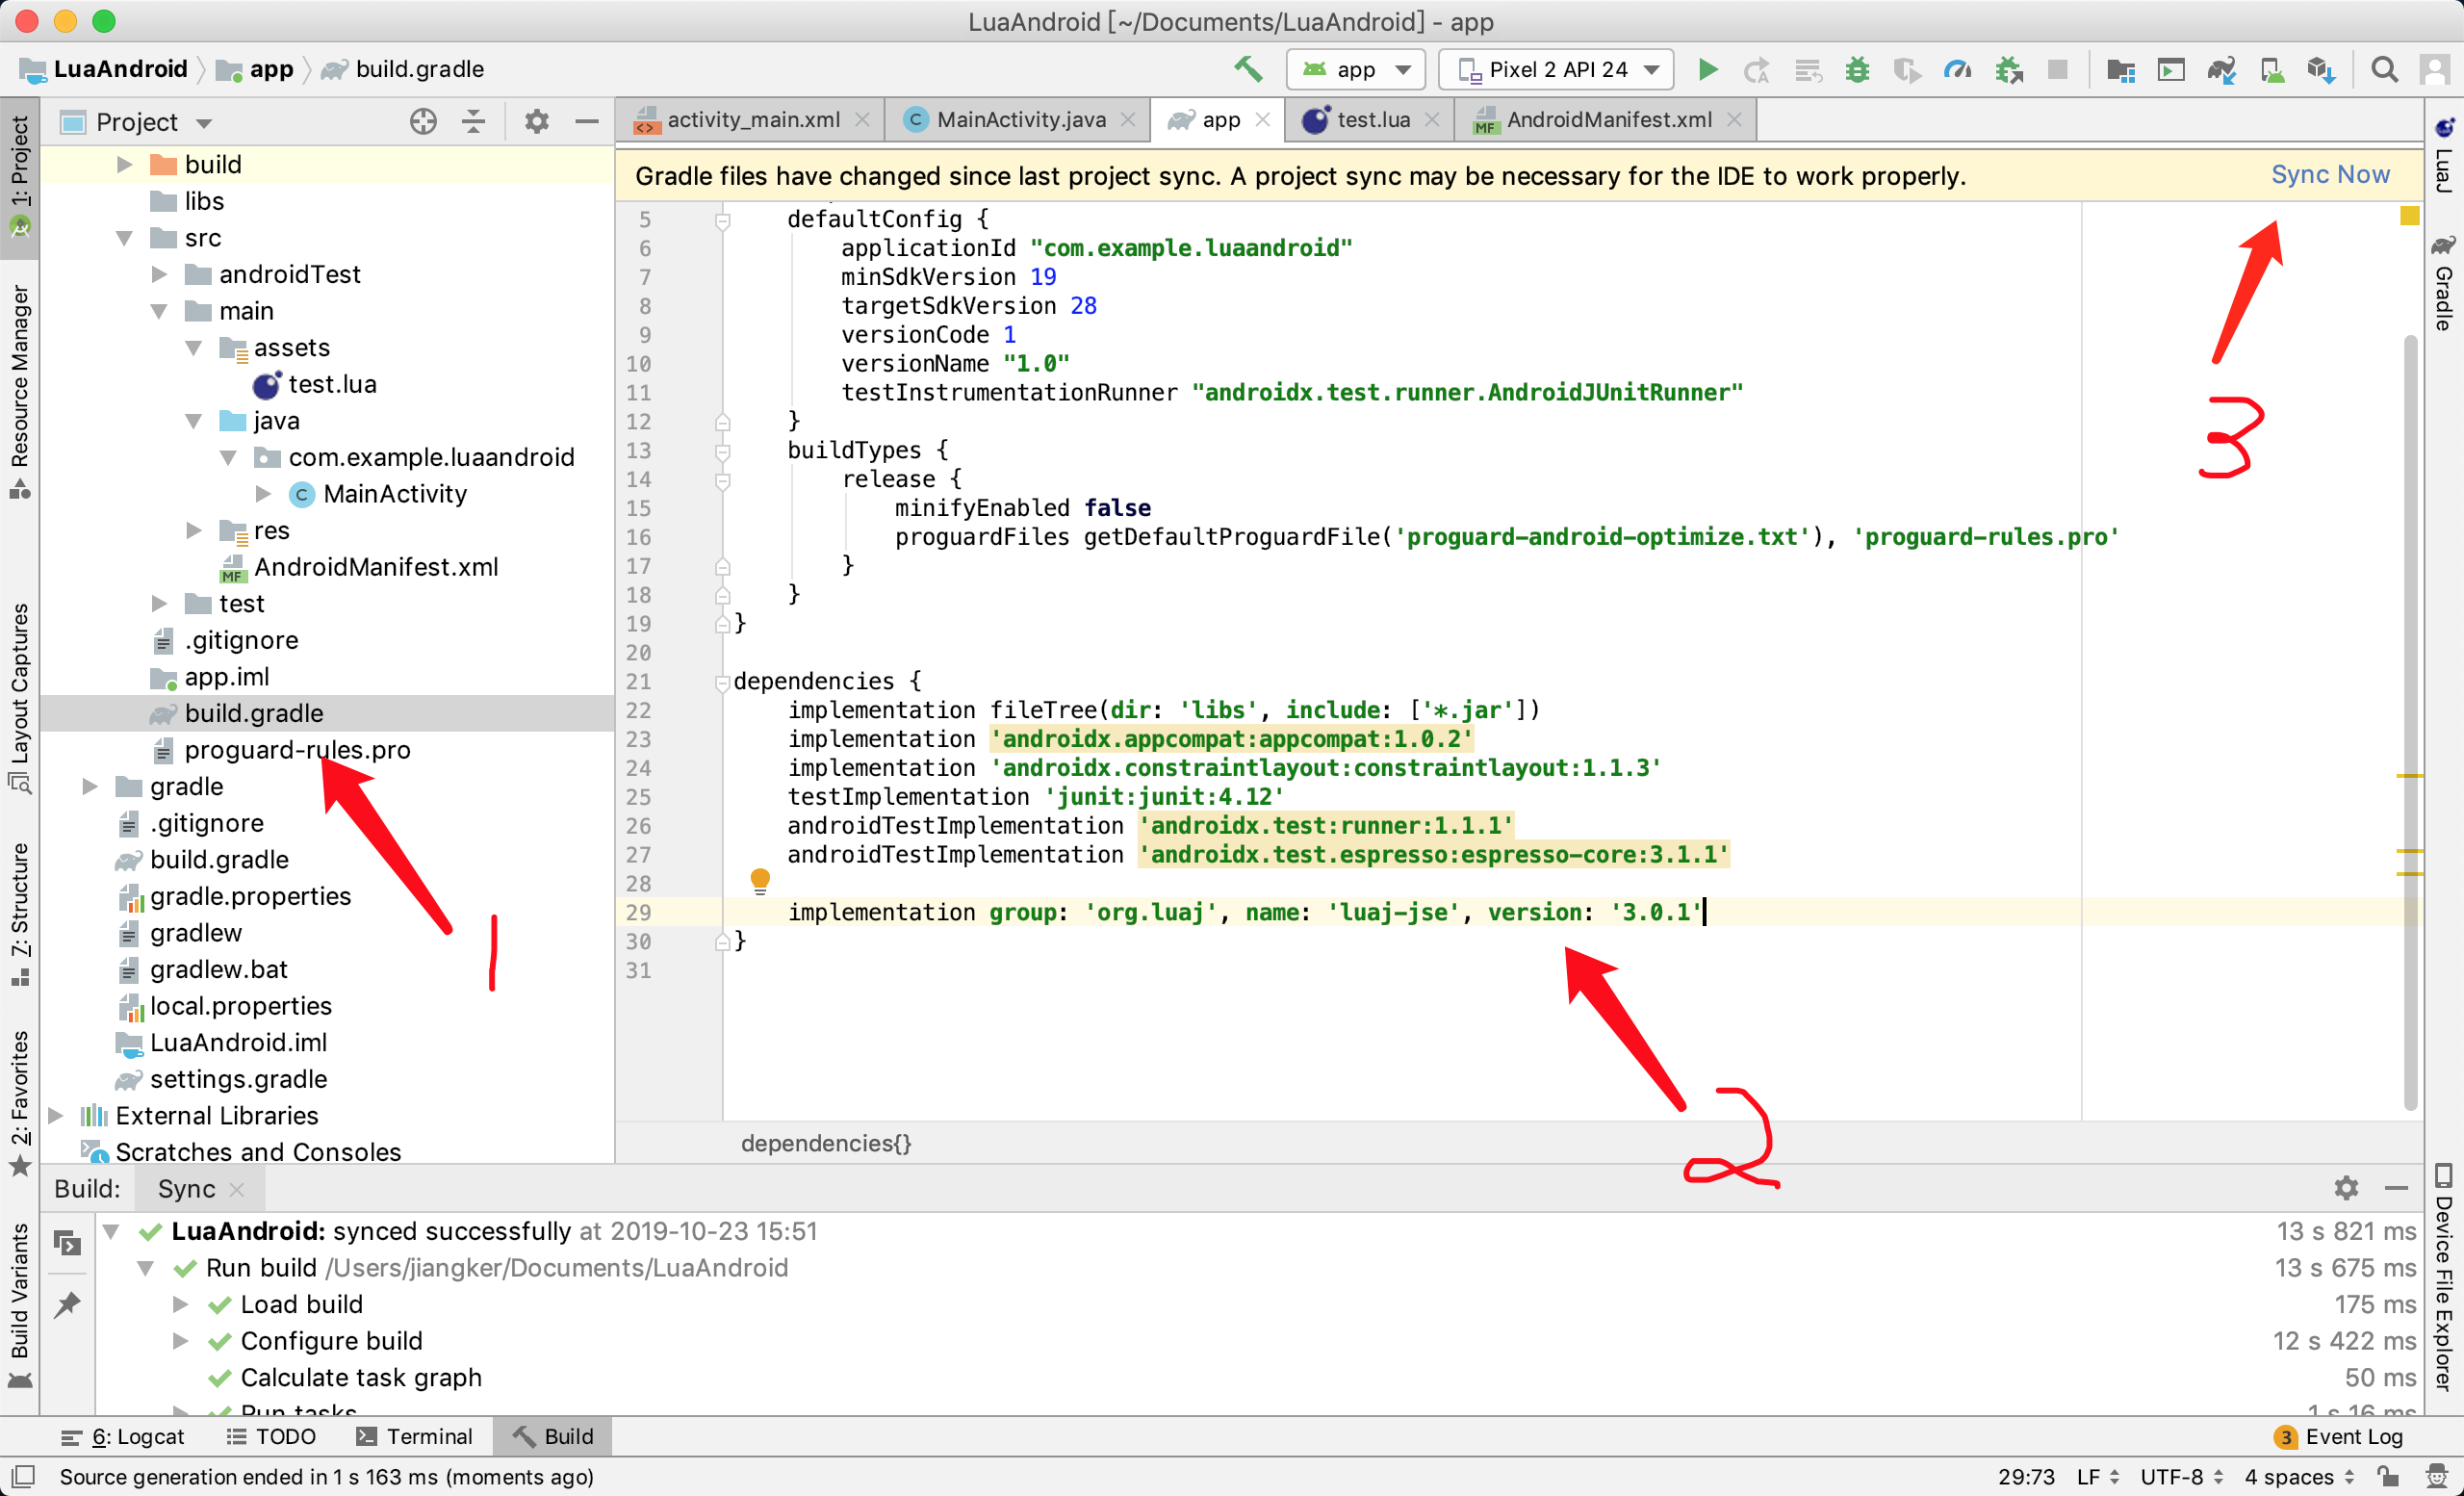2464x1496 pixels.
Task: Toggle the Gradle tool window
Action: pos(2444,283)
